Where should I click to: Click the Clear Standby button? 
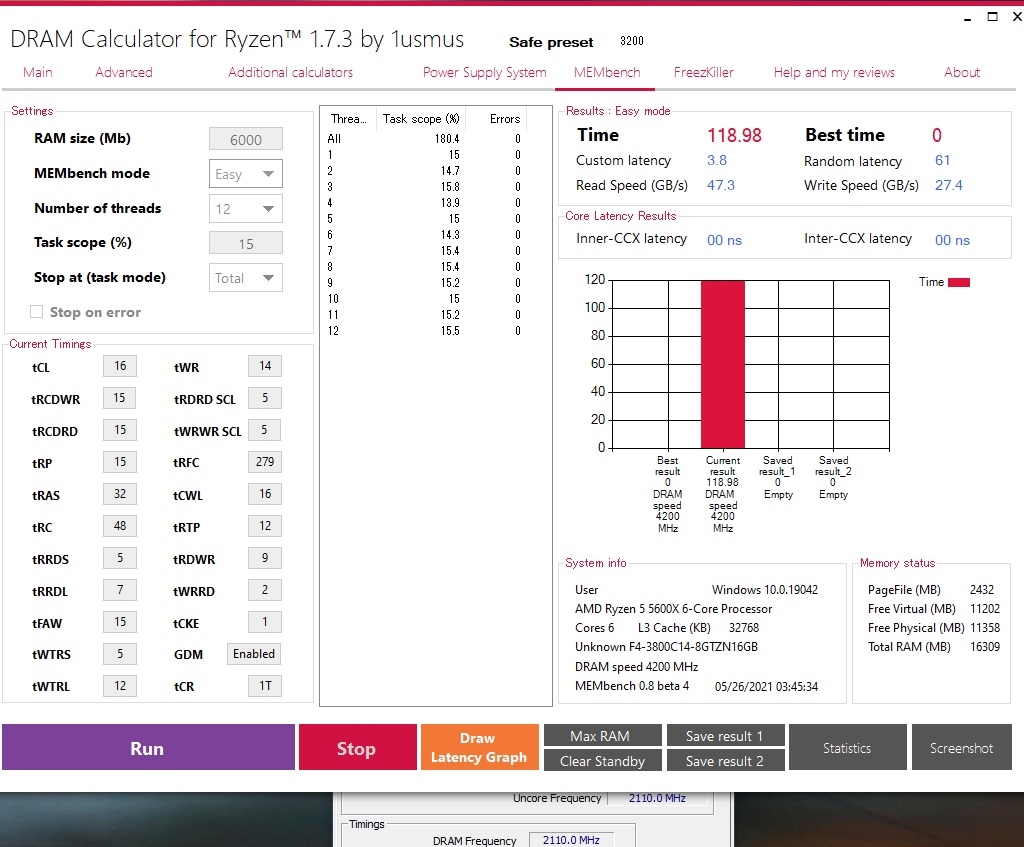[602, 760]
